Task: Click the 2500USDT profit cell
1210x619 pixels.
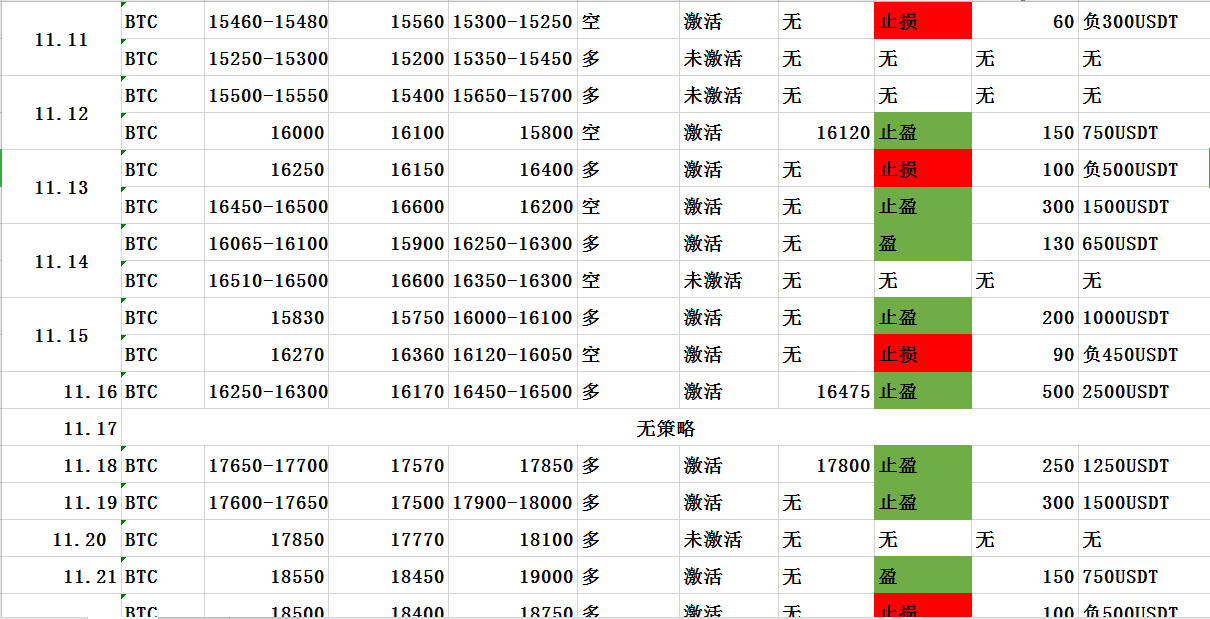Action: click(1144, 391)
